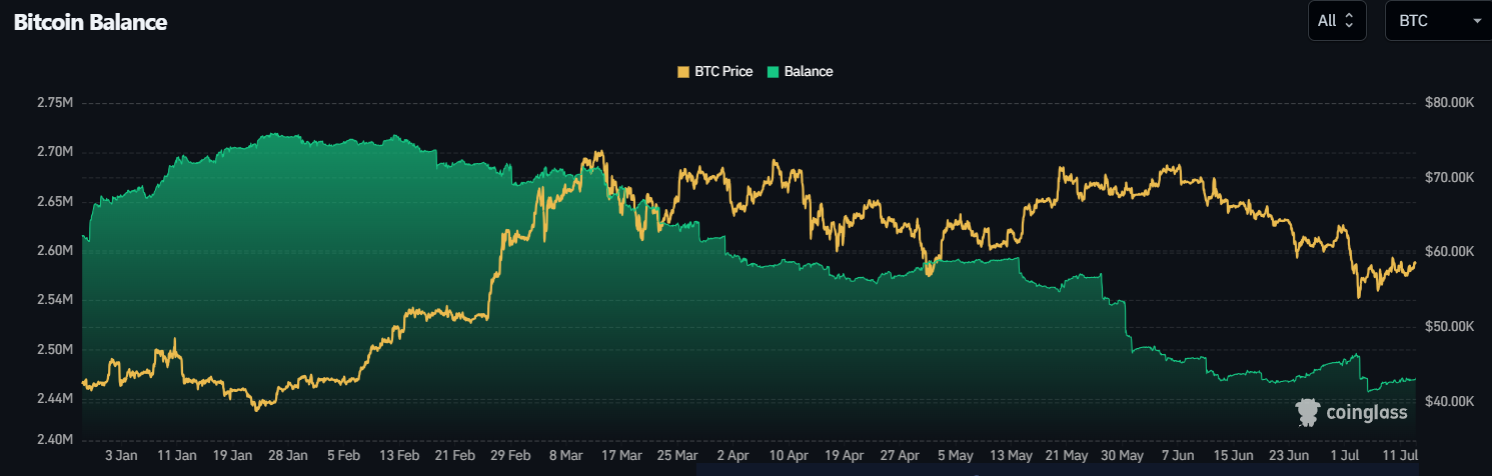Click the 2.44M left axis label

[x=55, y=398]
